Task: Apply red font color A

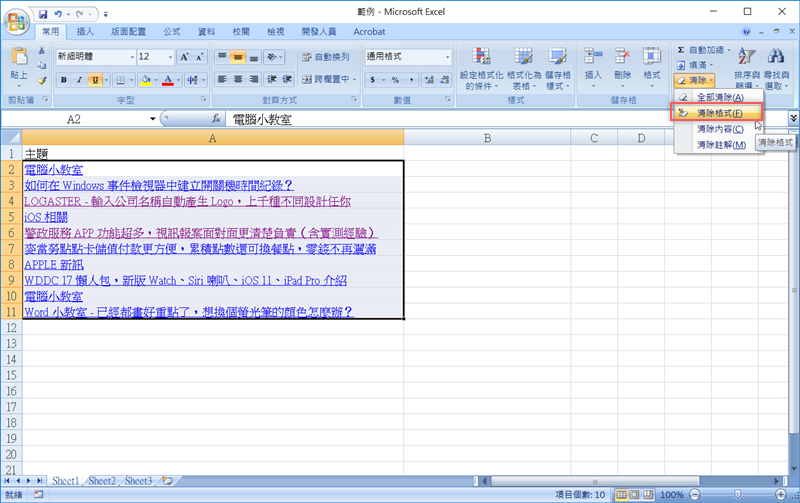Action: pyautogui.click(x=168, y=80)
